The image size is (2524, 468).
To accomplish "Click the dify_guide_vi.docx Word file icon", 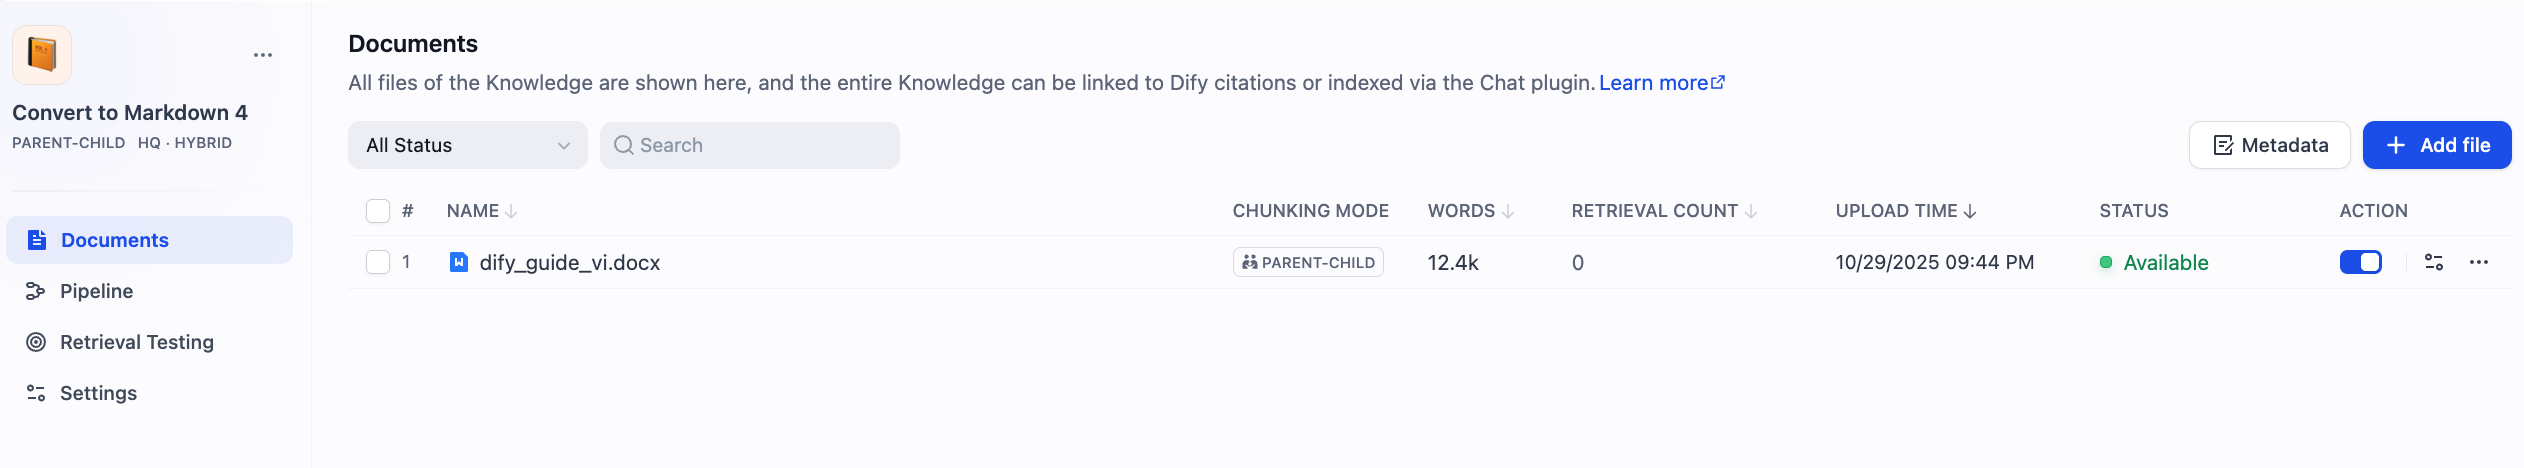I will click(x=459, y=262).
